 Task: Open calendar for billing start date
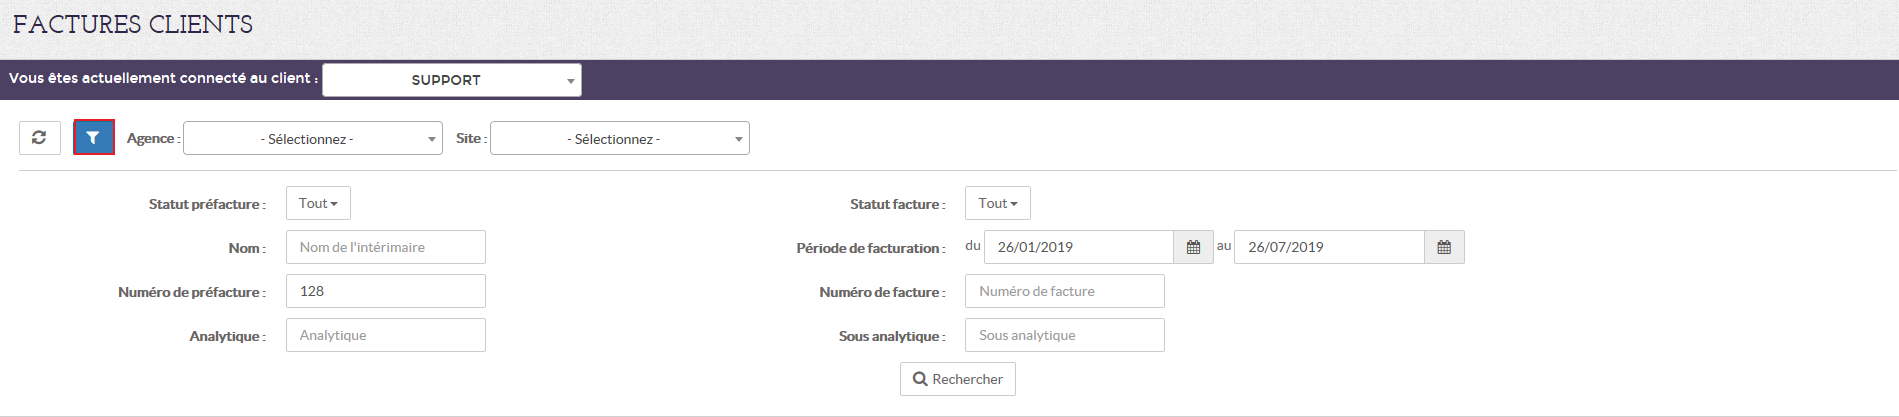click(1193, 247)
